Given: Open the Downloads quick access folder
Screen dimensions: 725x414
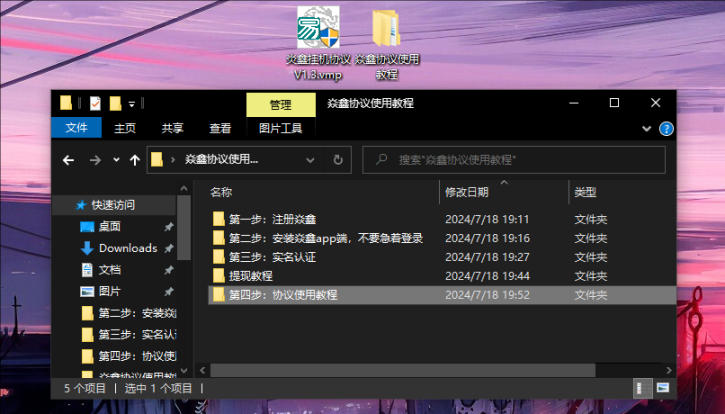Looking at the screenshot, I should point(127,248).
